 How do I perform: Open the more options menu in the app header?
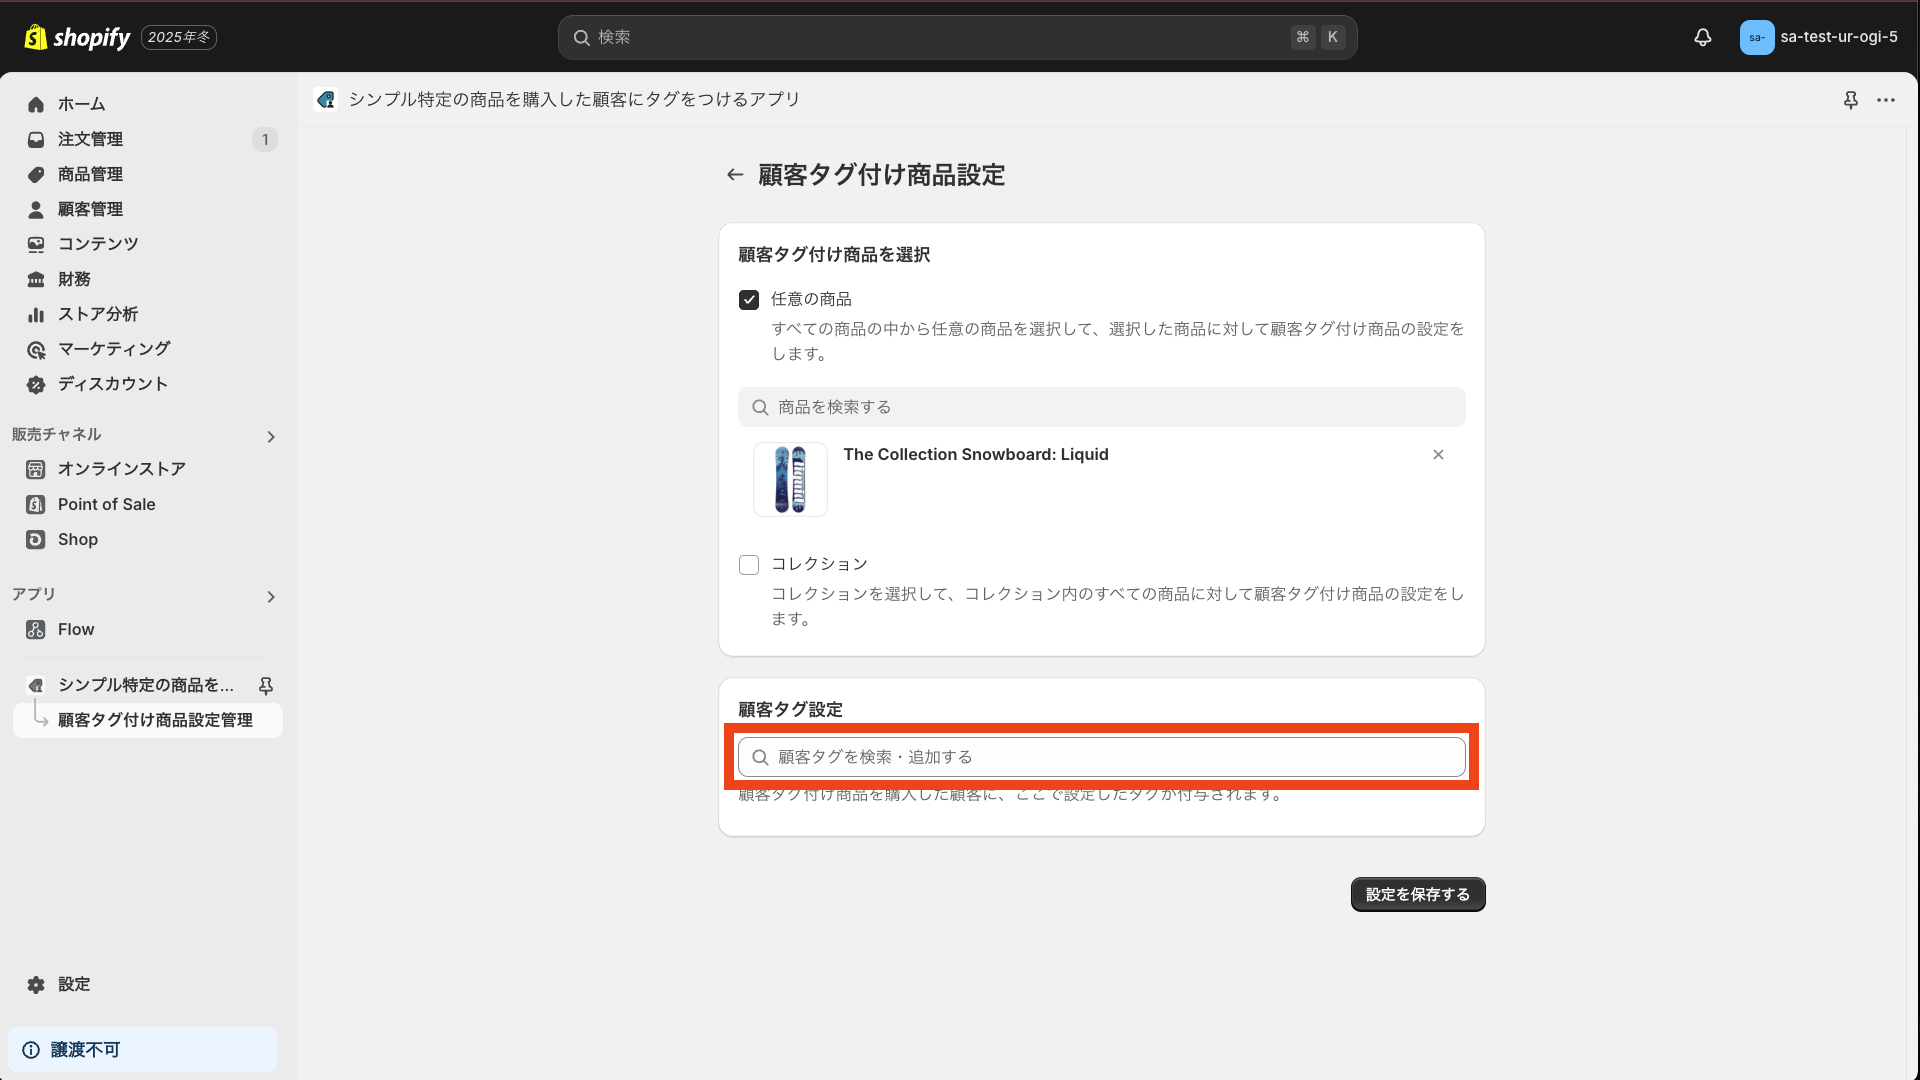click(1888, 100)
